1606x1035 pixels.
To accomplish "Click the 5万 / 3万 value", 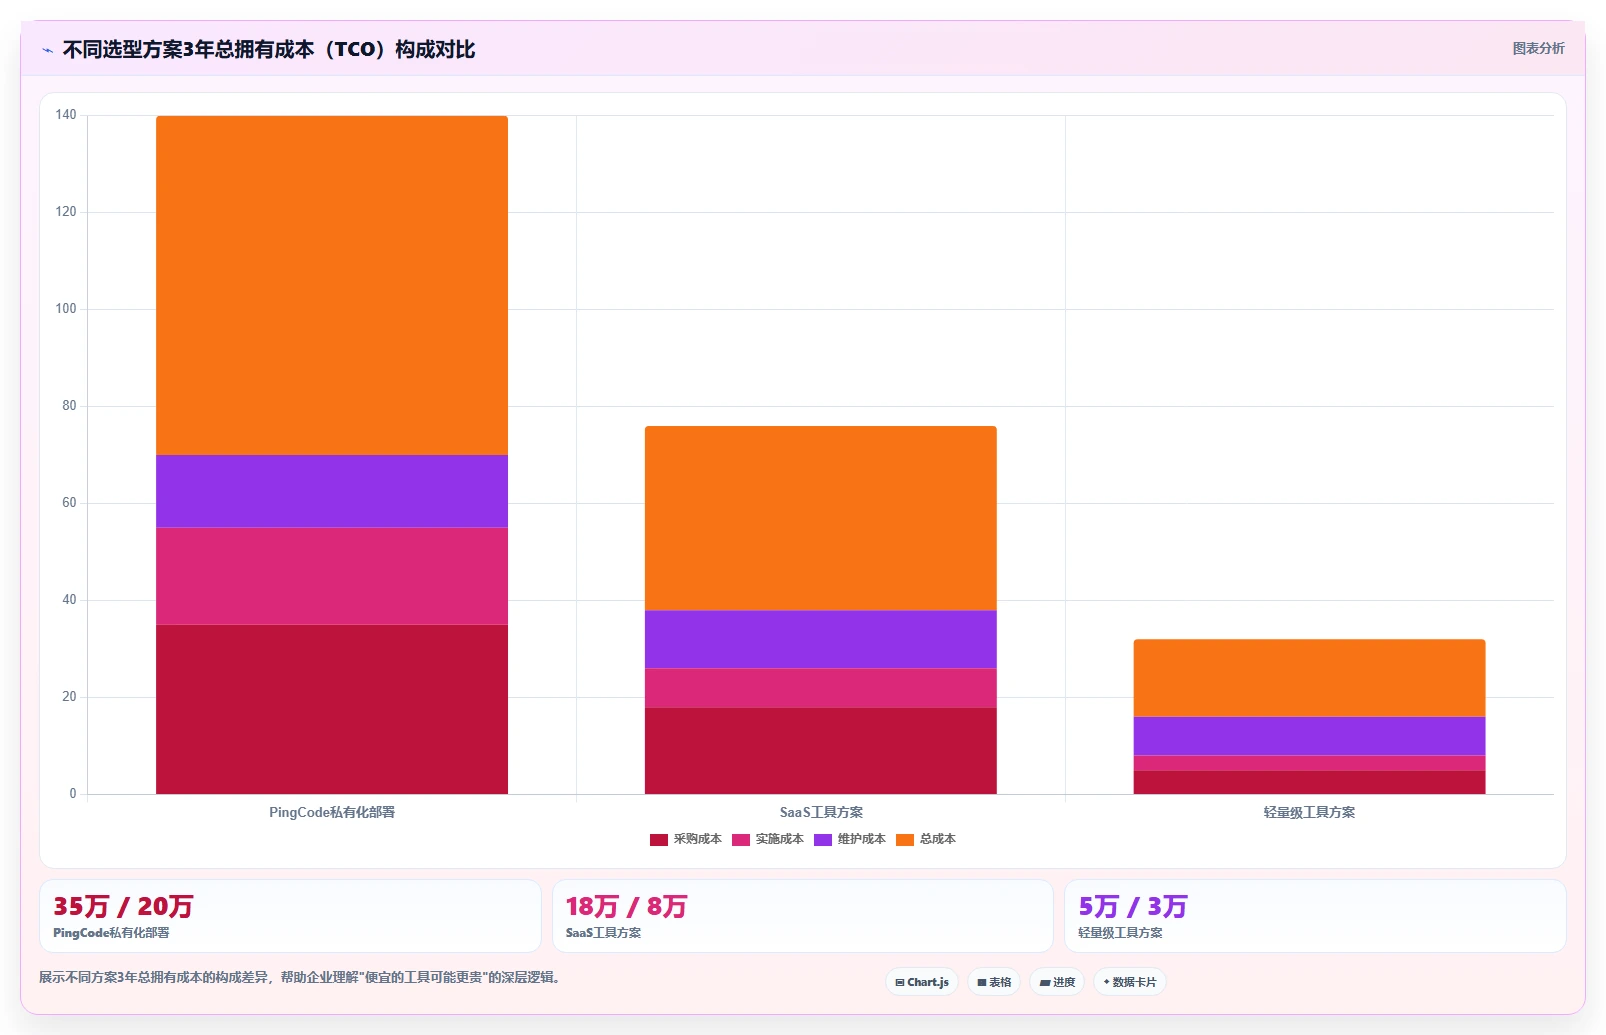I will click(x=1132, y=907).
